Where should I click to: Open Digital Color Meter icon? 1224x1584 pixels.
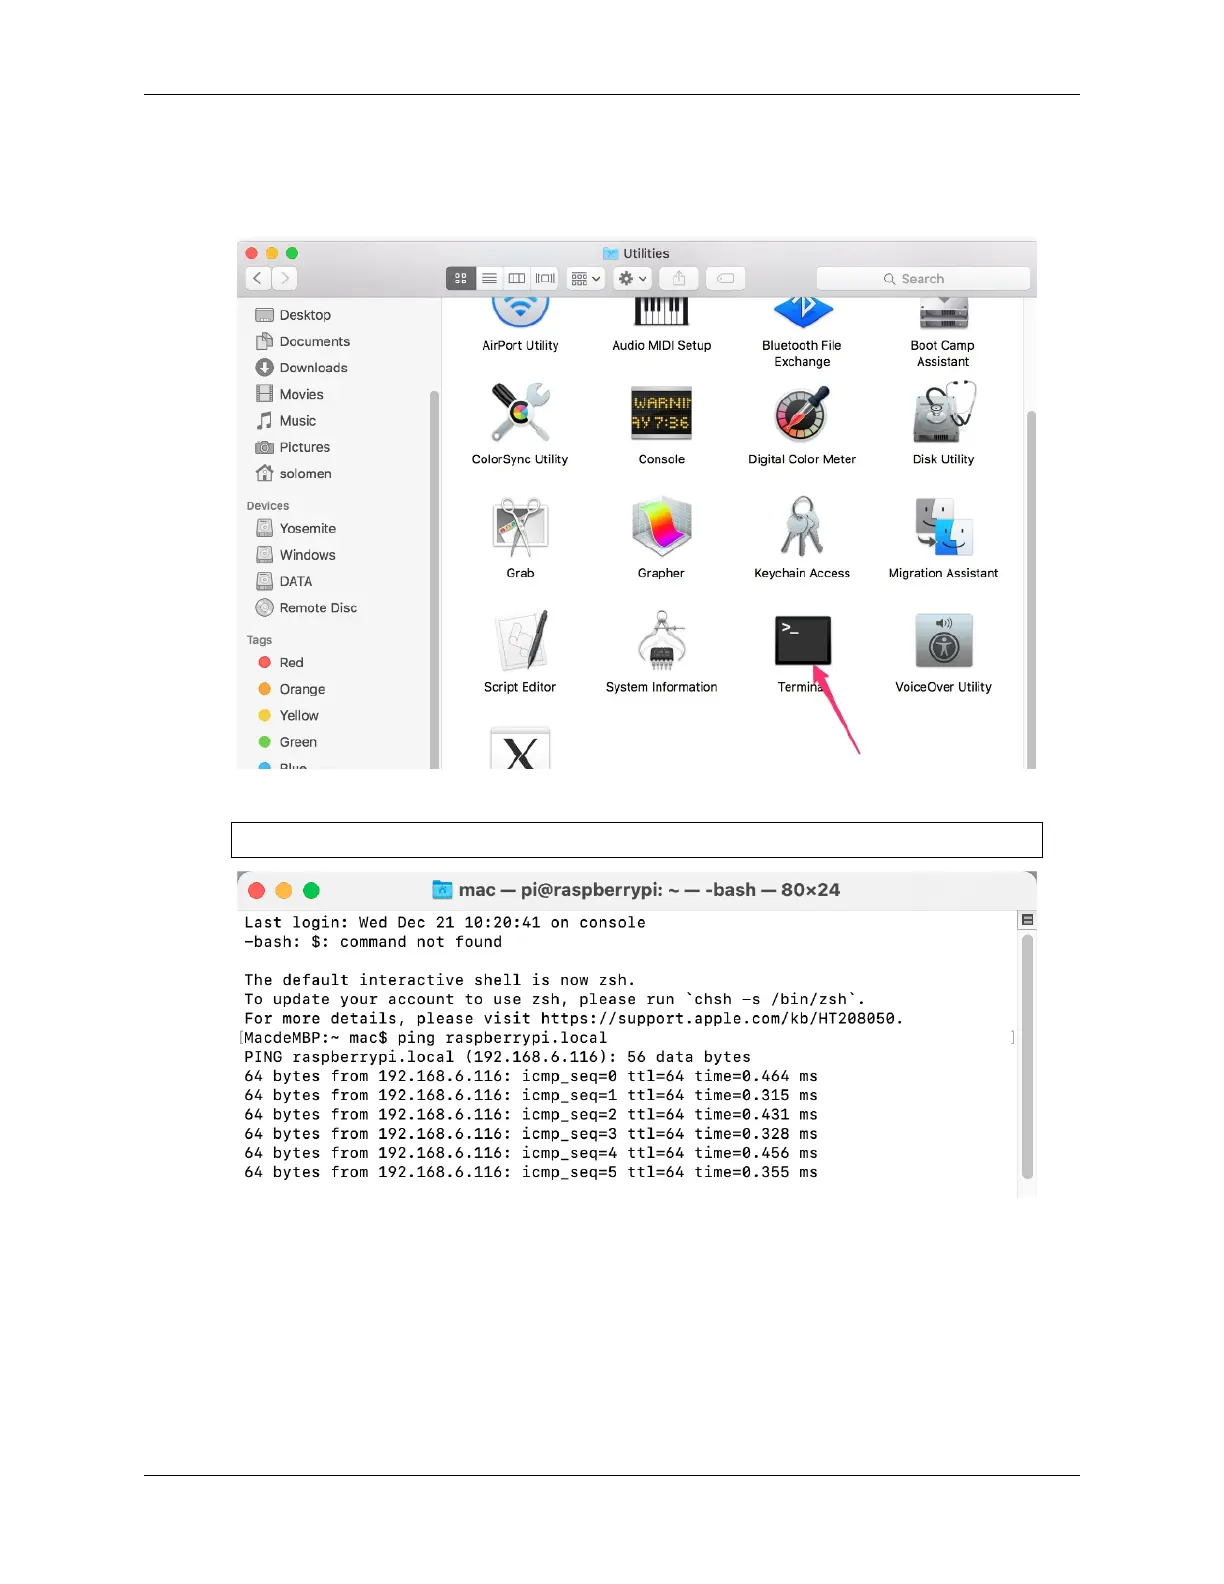pos(802,413)
